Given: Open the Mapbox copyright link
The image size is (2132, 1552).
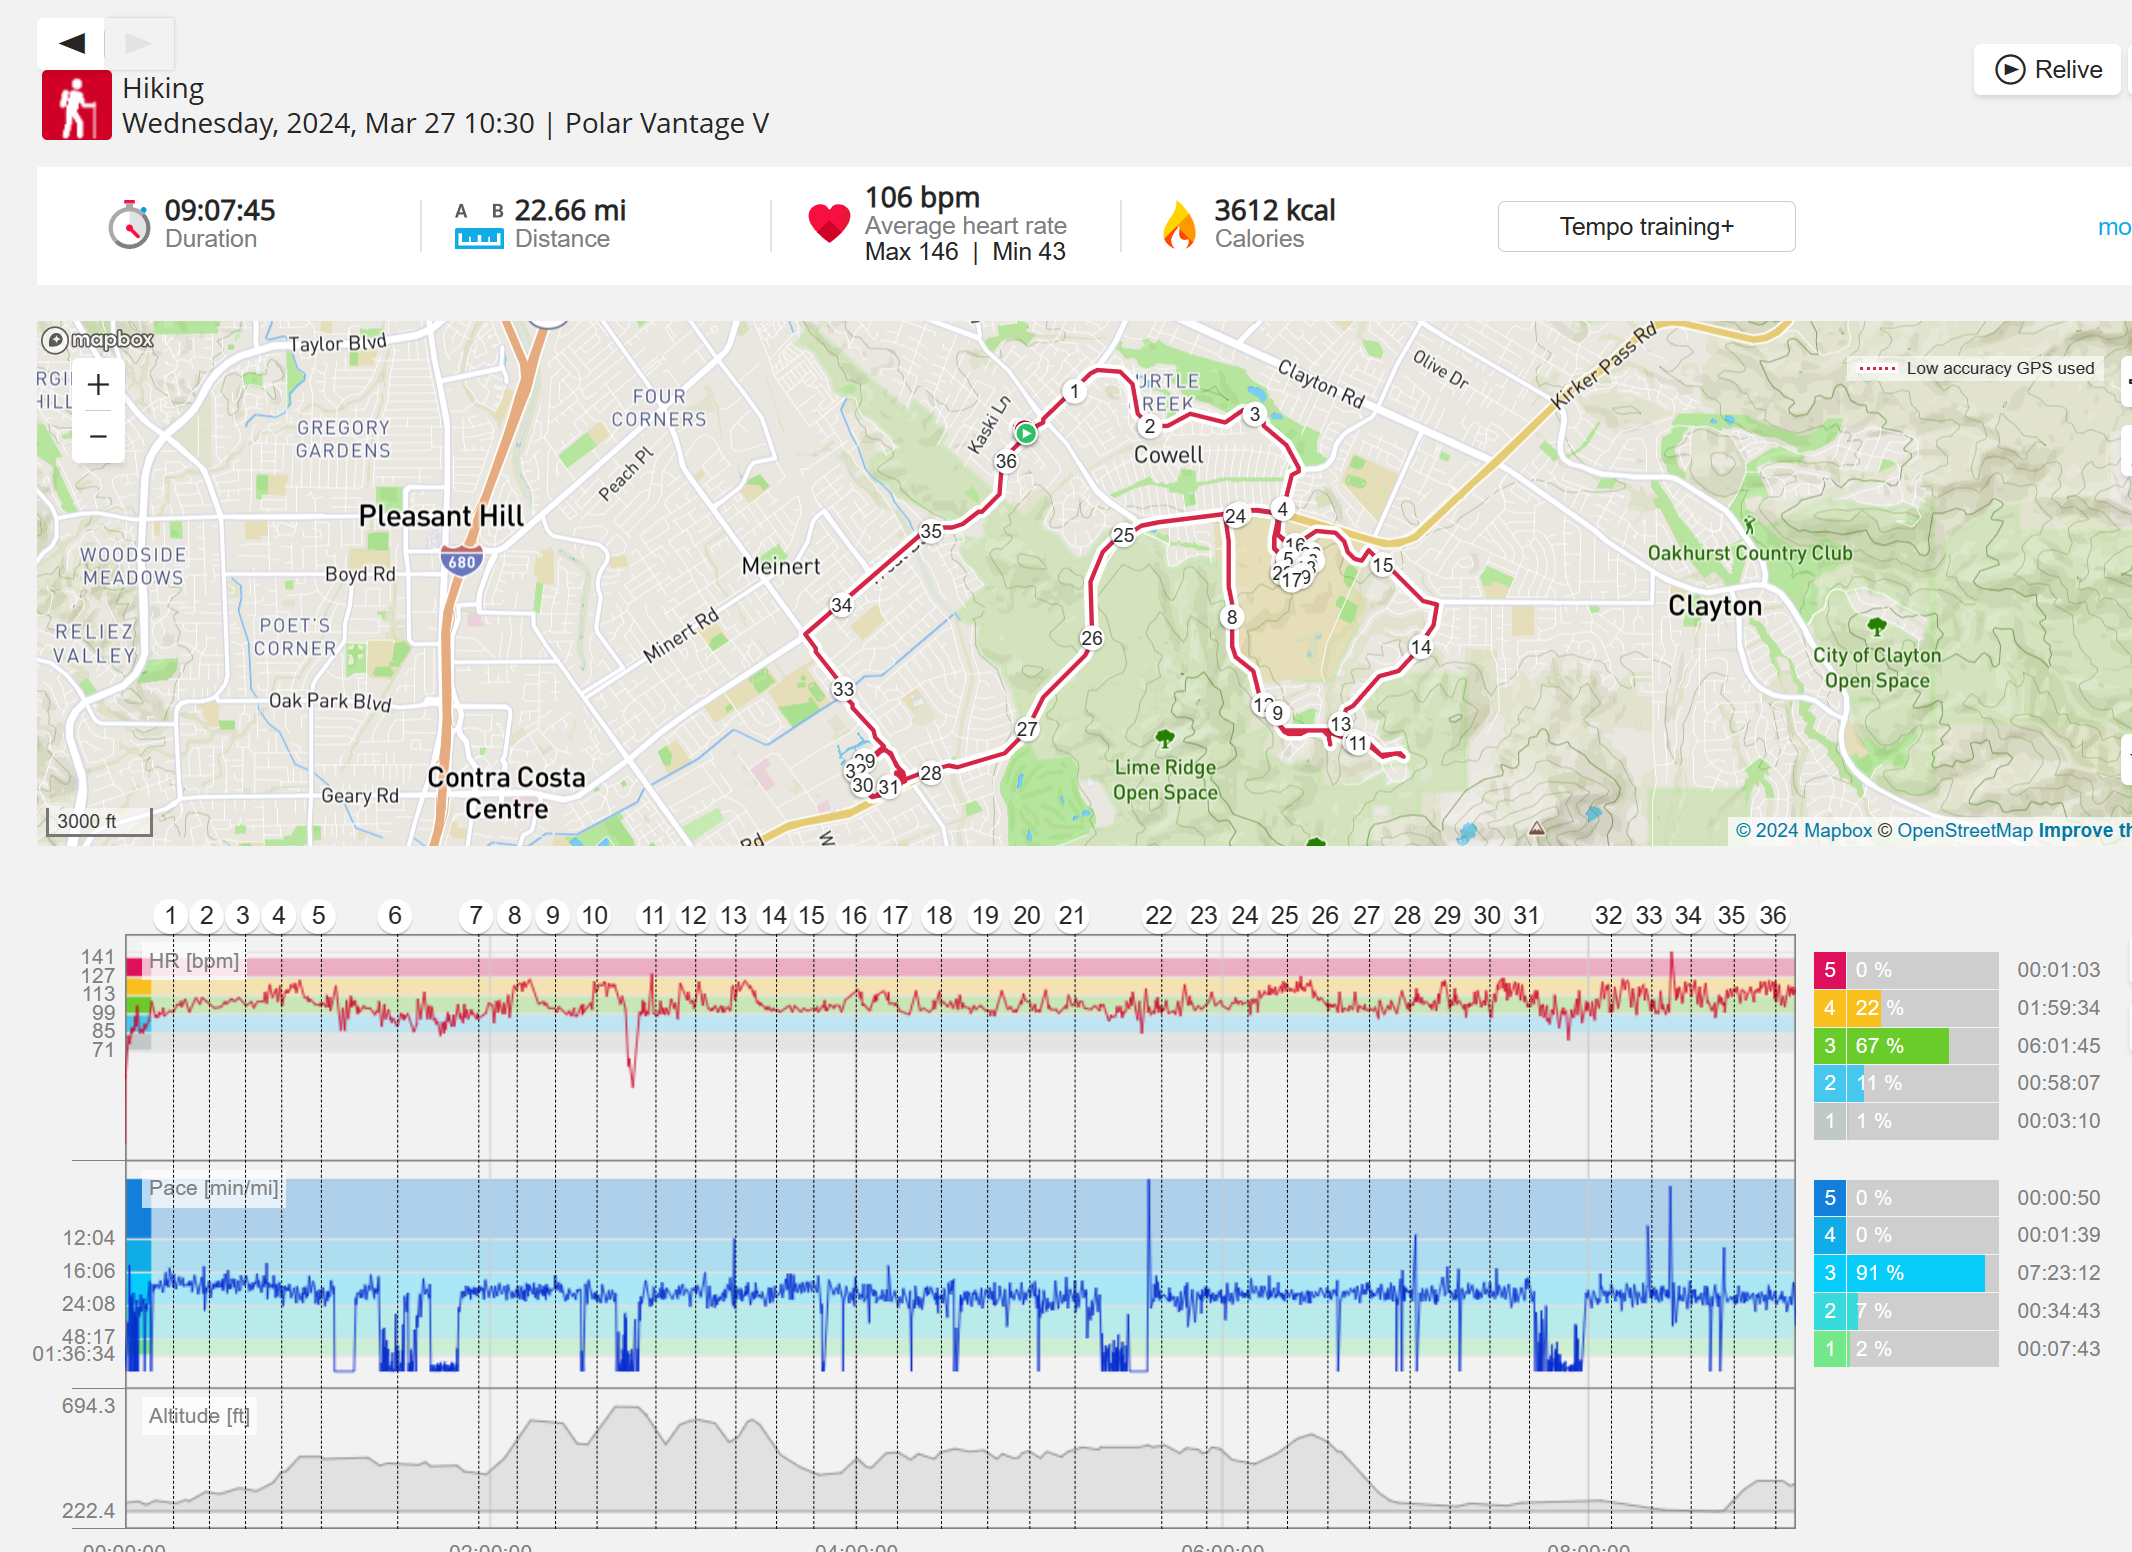Looking at the screenshot, I should (x=1803, y=830).
